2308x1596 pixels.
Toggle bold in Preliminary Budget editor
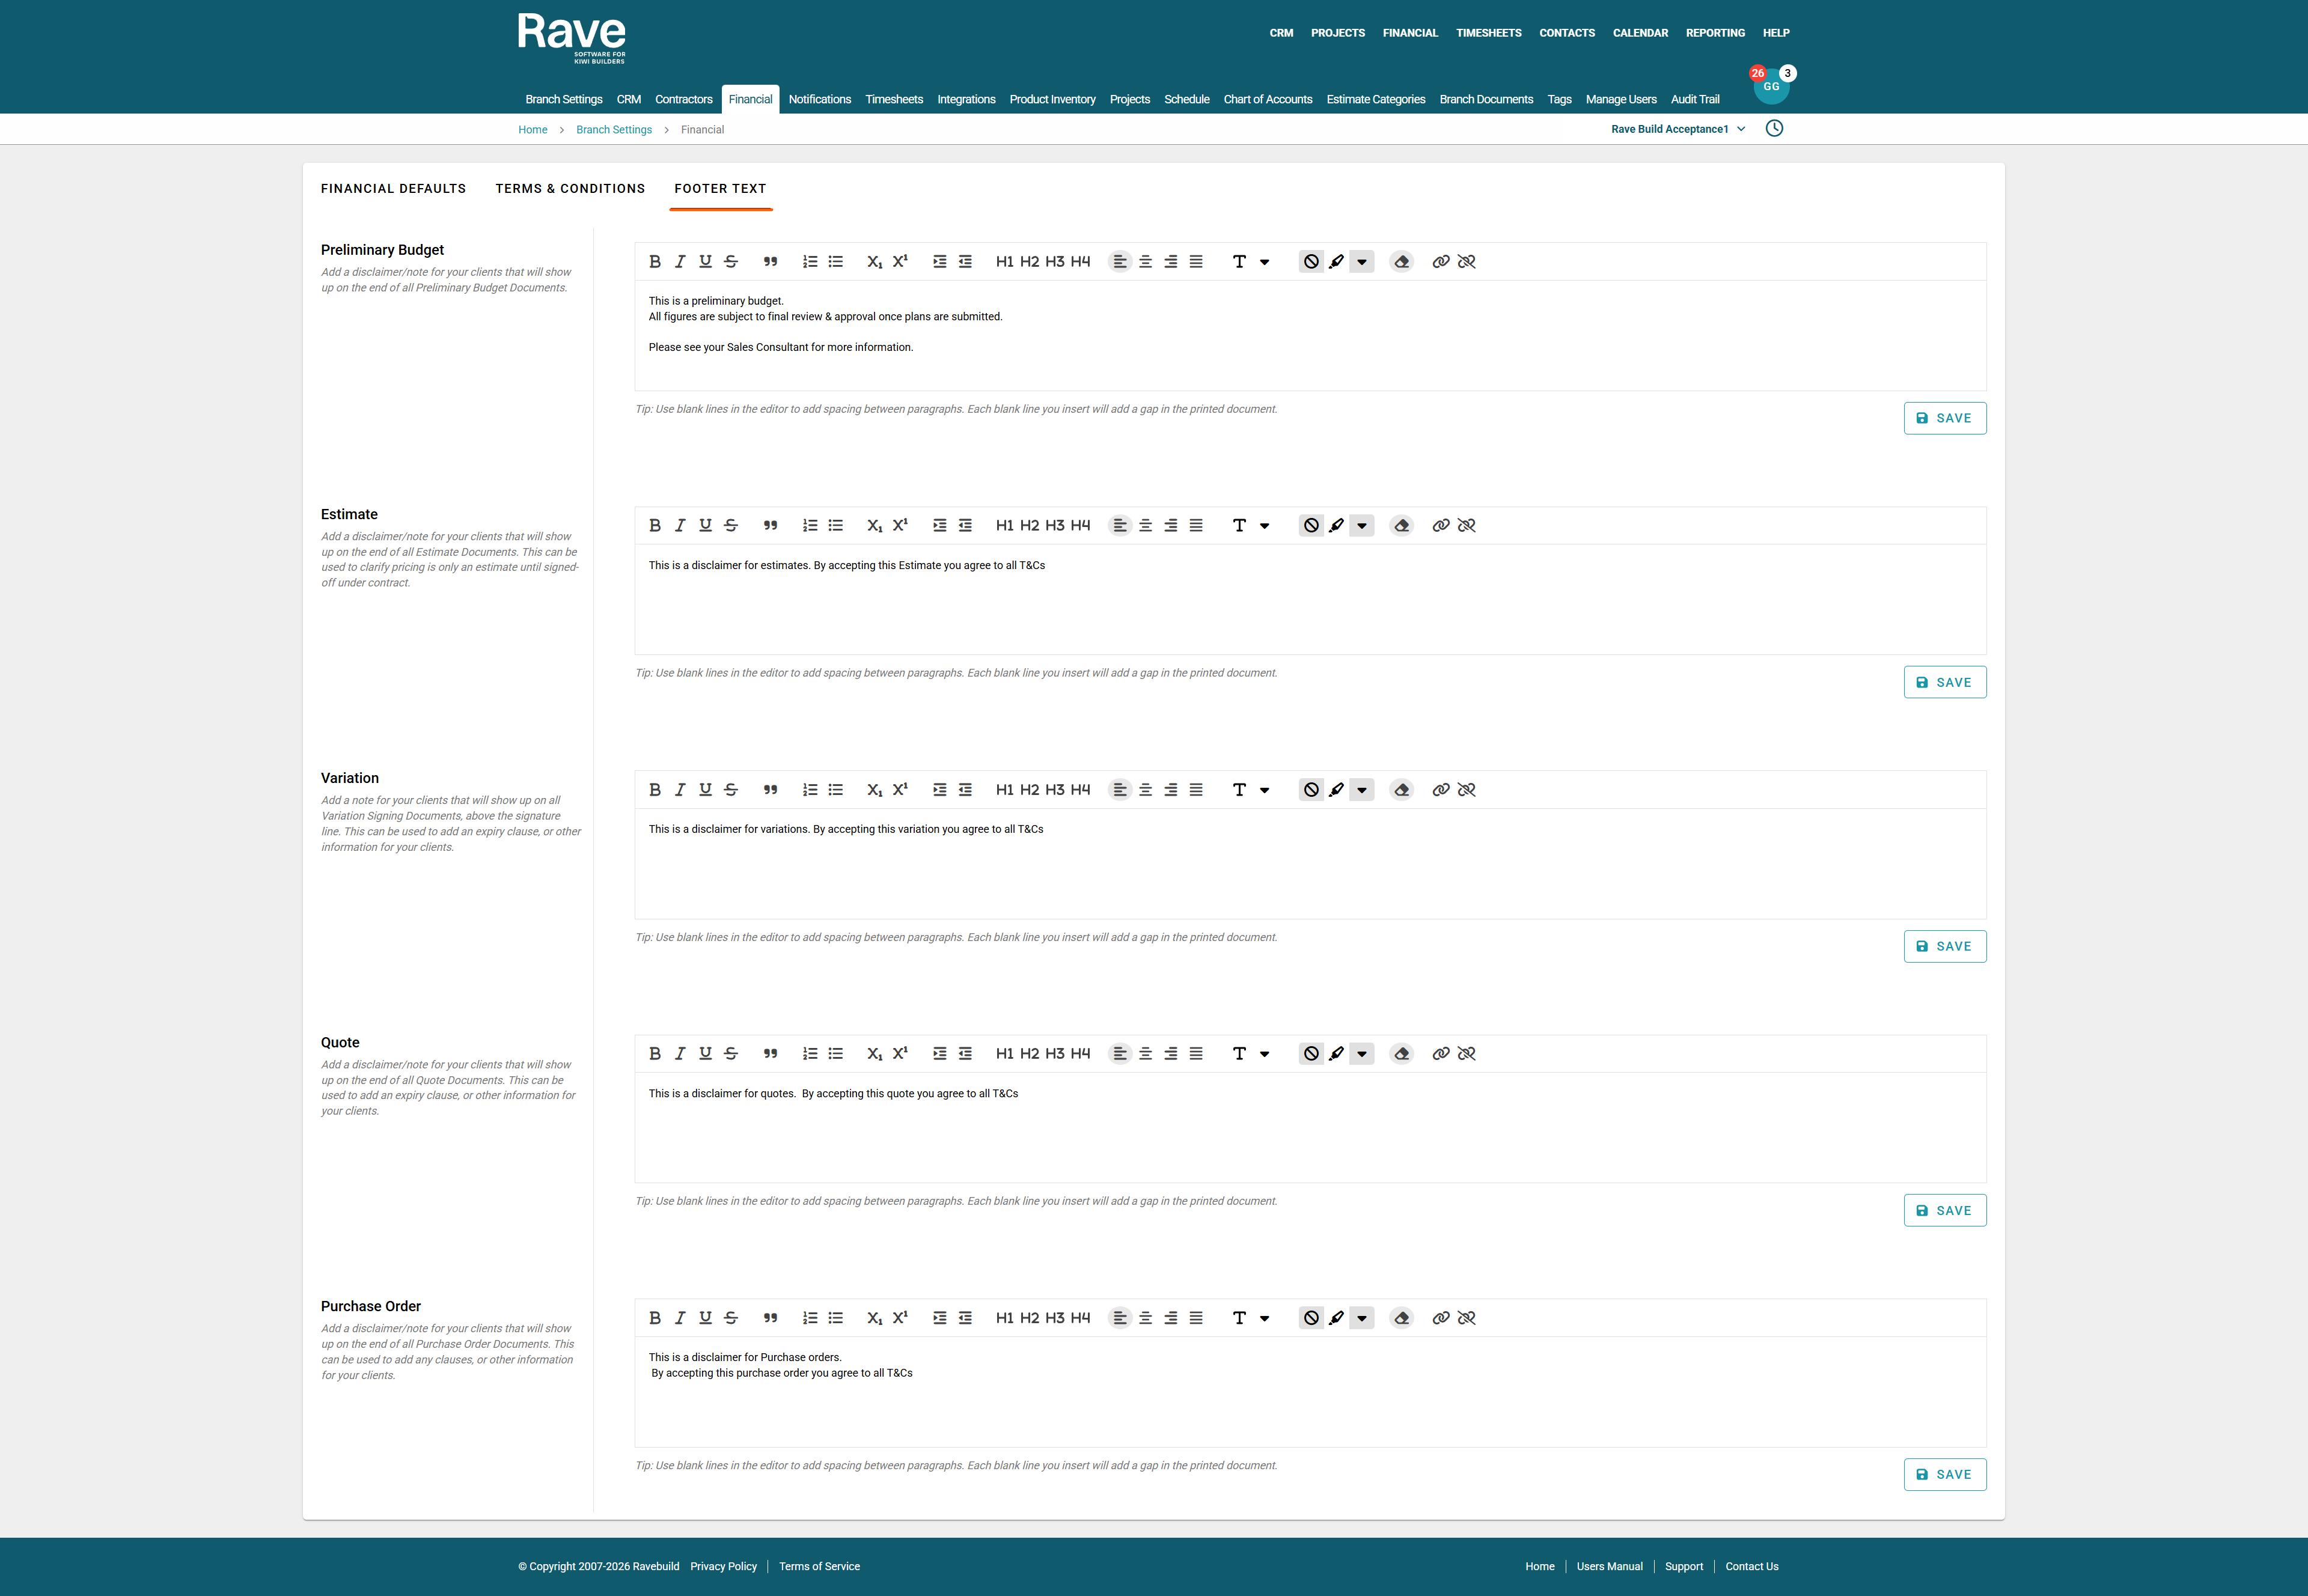(654, 261)
